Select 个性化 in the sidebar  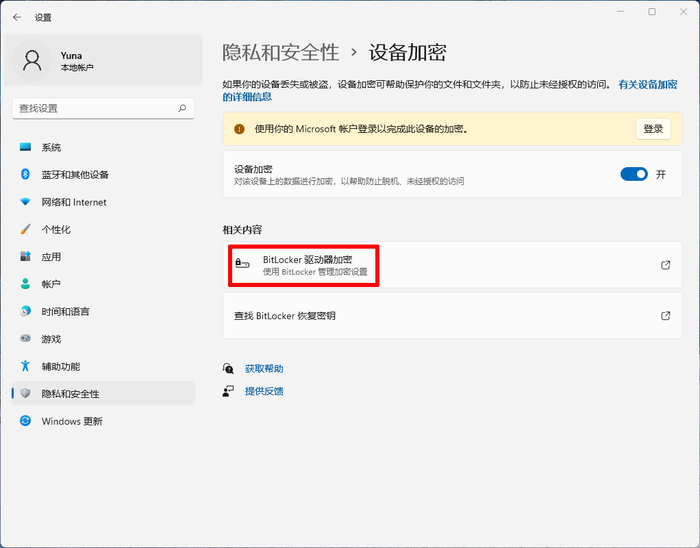103,229
